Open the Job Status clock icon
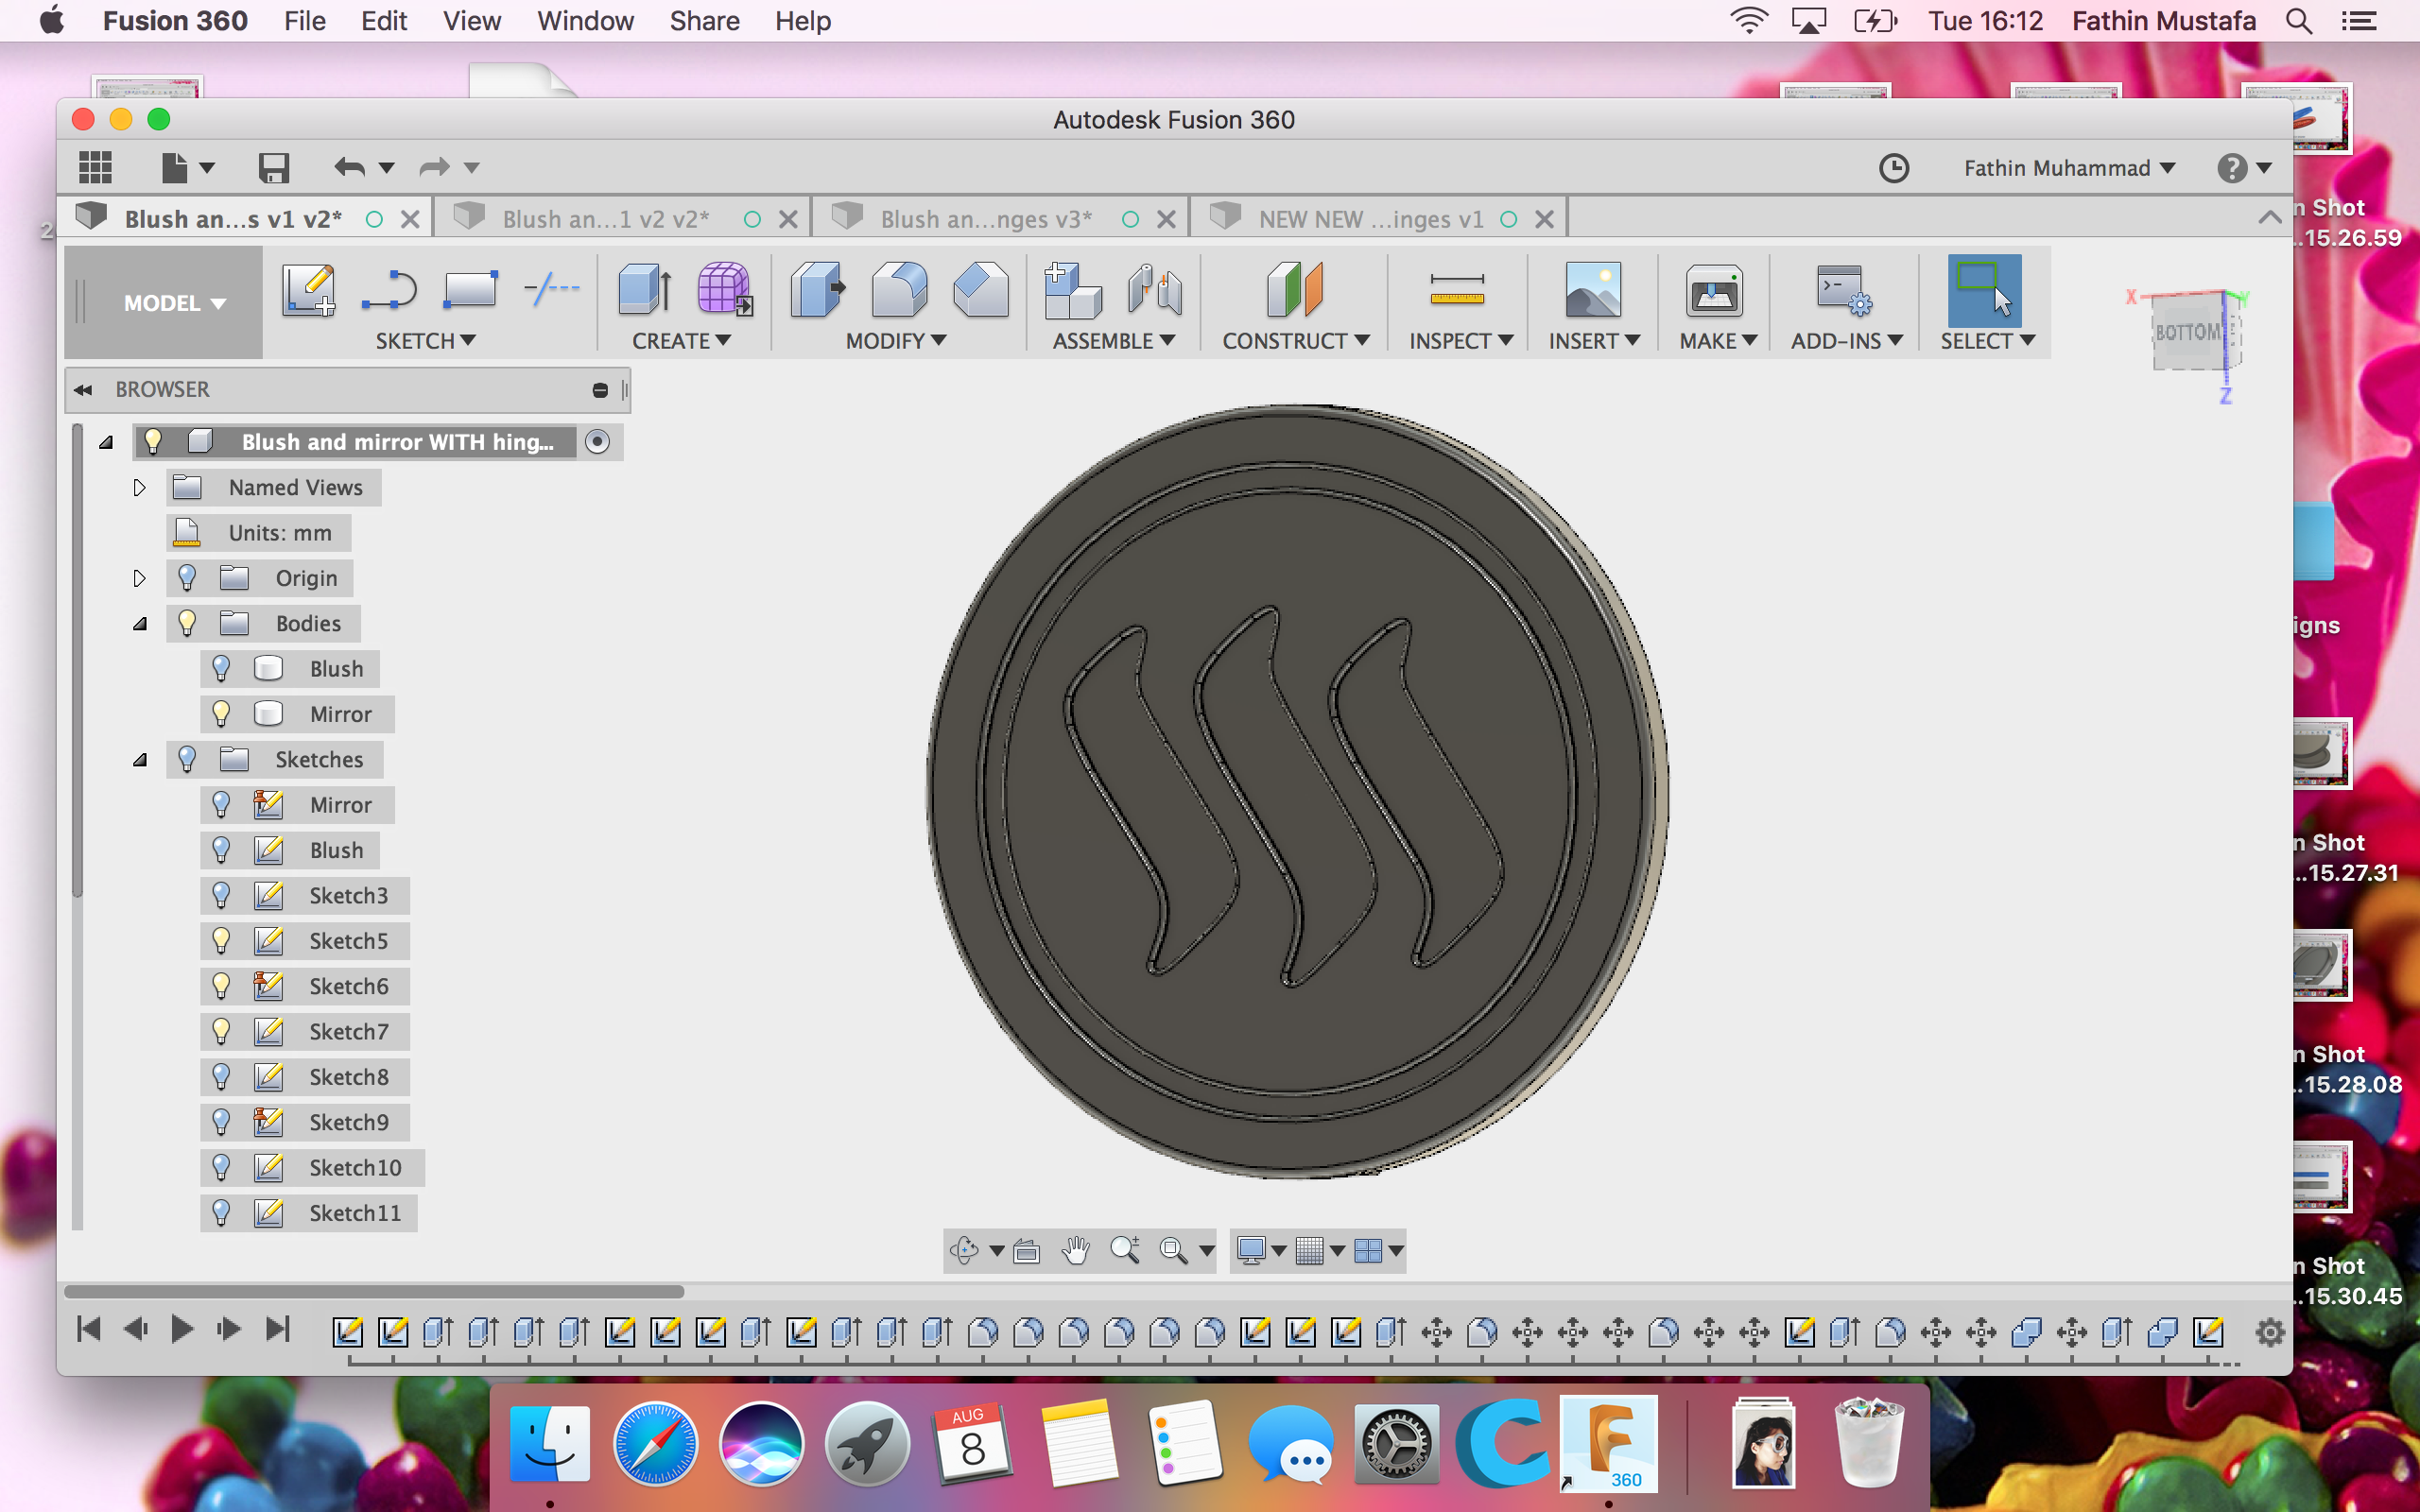The height and width of the screenshot is (1512, 2420). coord(1894,168)
